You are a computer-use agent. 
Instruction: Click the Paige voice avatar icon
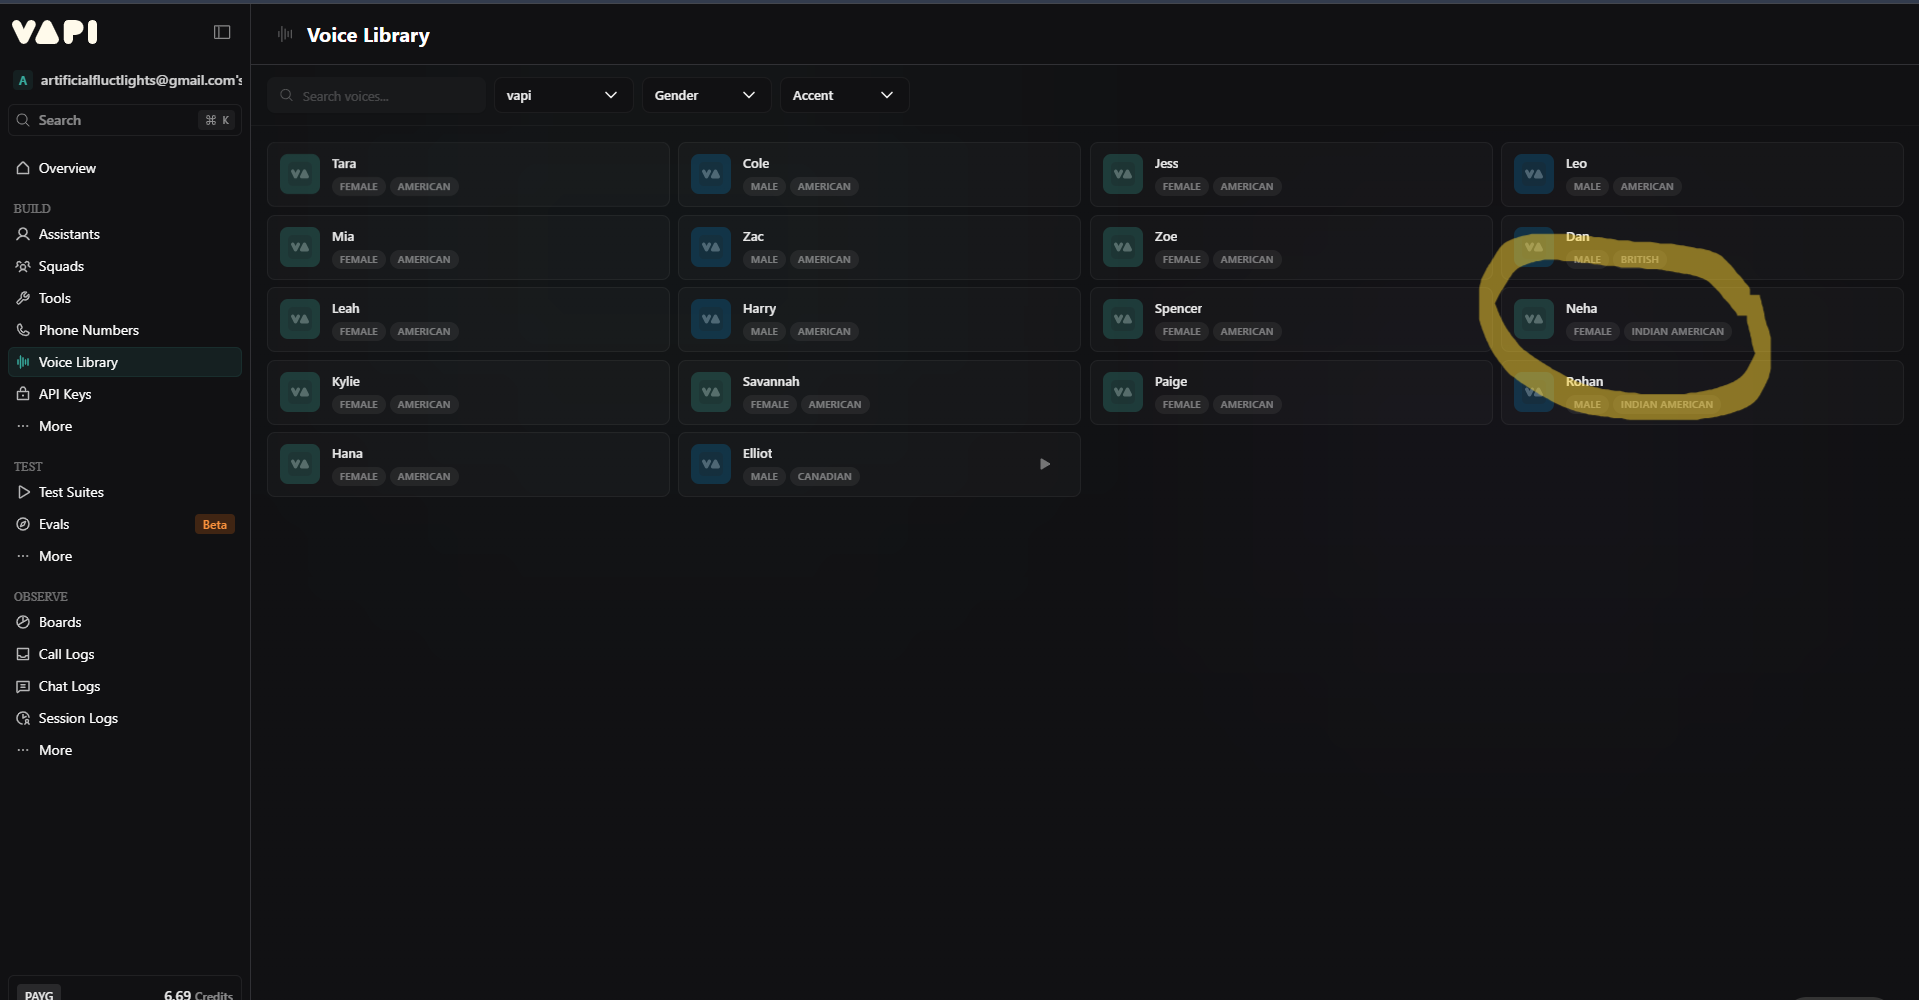pyautogui.click(x=1123, y=392)
